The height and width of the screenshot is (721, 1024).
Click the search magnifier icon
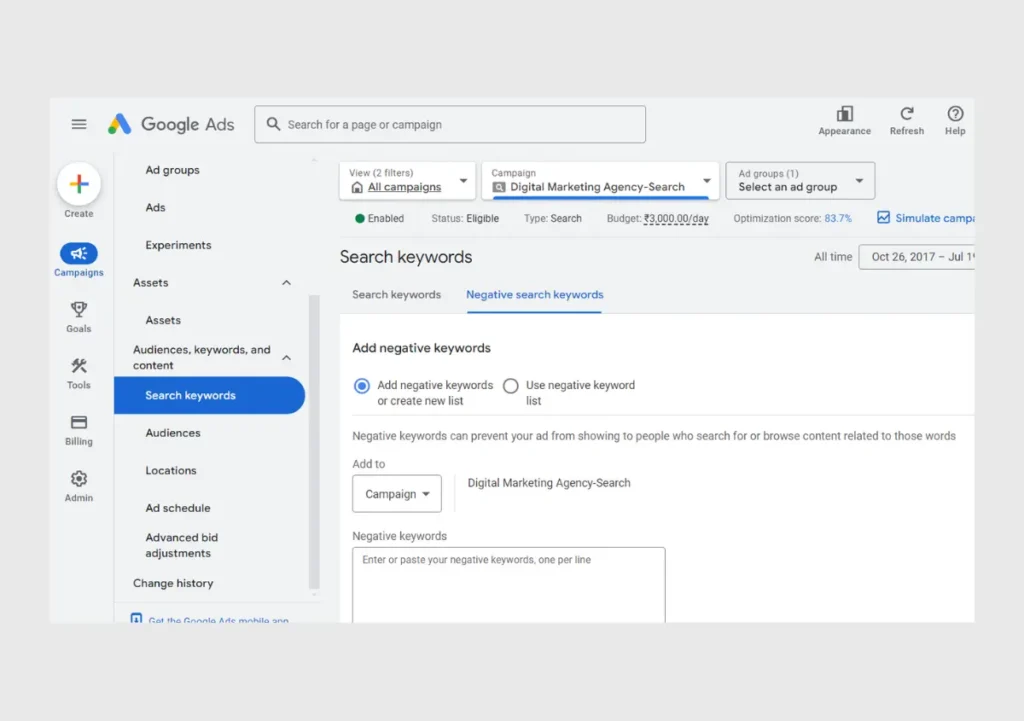[273, 124]
